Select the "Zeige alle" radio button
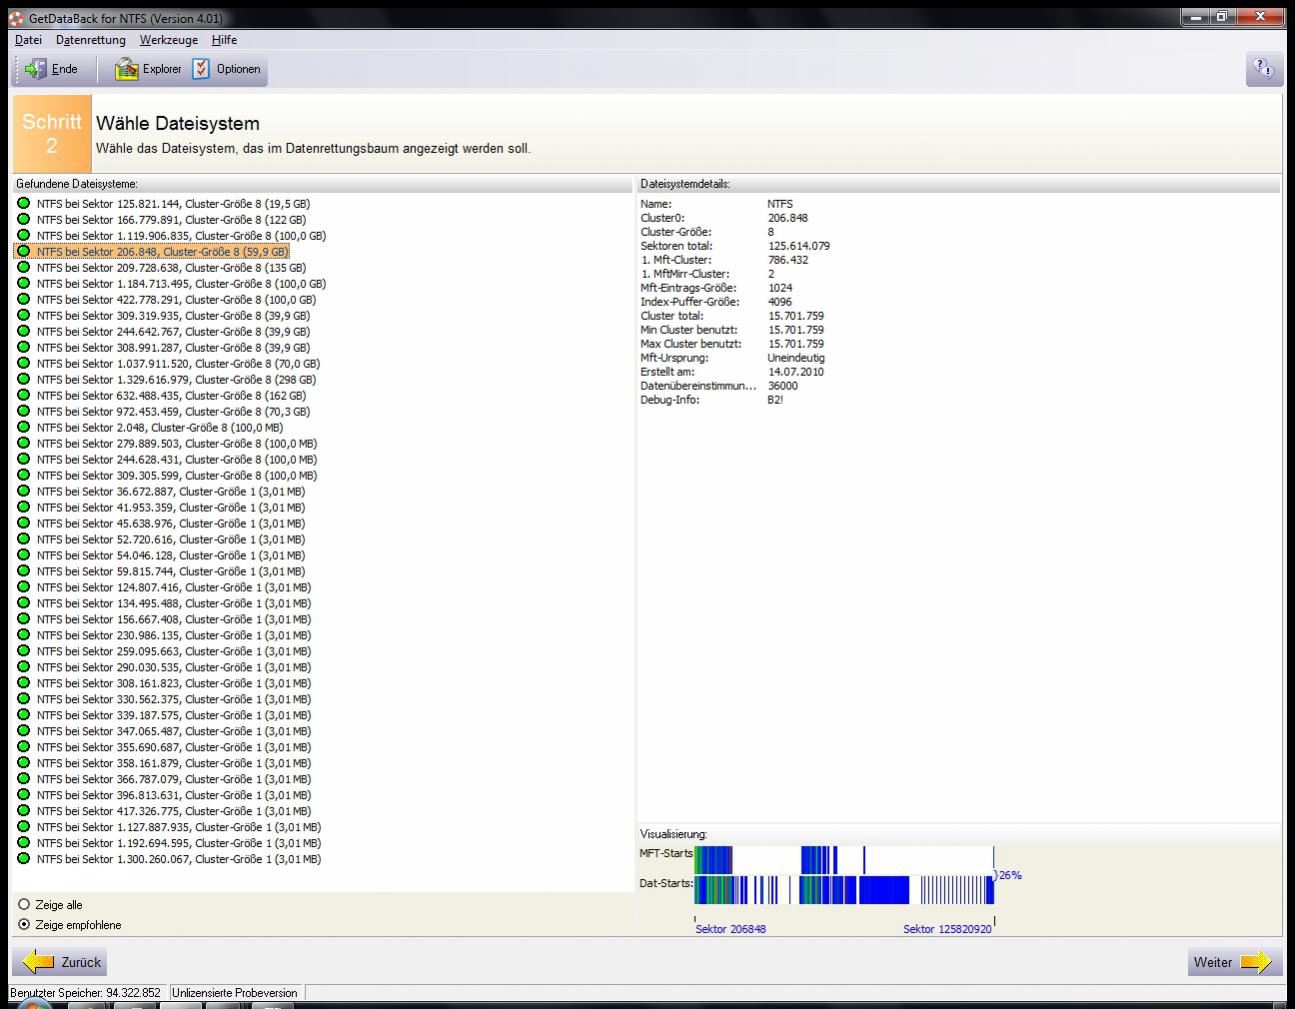The image size is (1295, 1009). 24,904
